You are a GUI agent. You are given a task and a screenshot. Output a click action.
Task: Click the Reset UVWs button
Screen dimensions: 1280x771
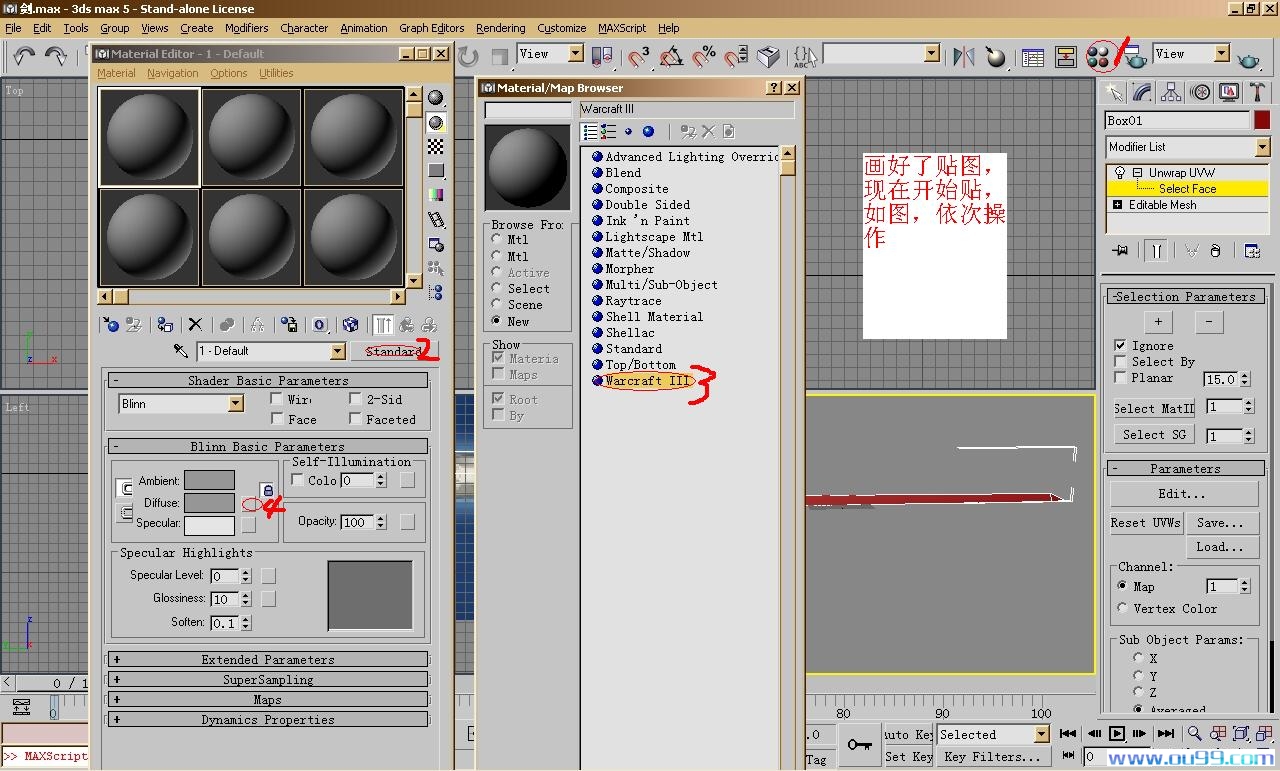pyautogui.click(x=1146, y=522)
